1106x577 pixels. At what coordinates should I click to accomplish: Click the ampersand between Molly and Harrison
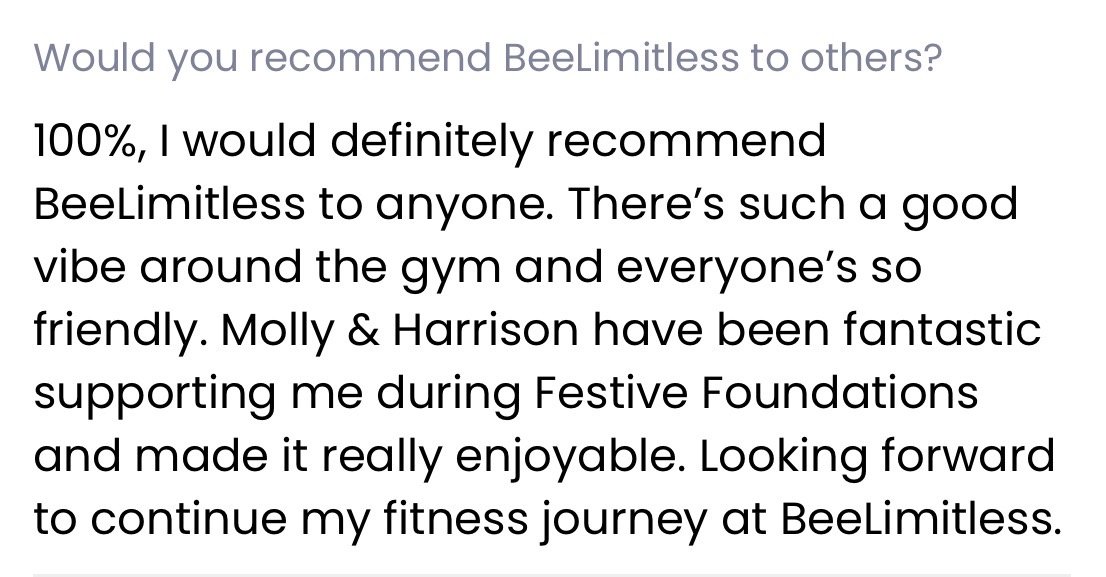pos(363,330)
